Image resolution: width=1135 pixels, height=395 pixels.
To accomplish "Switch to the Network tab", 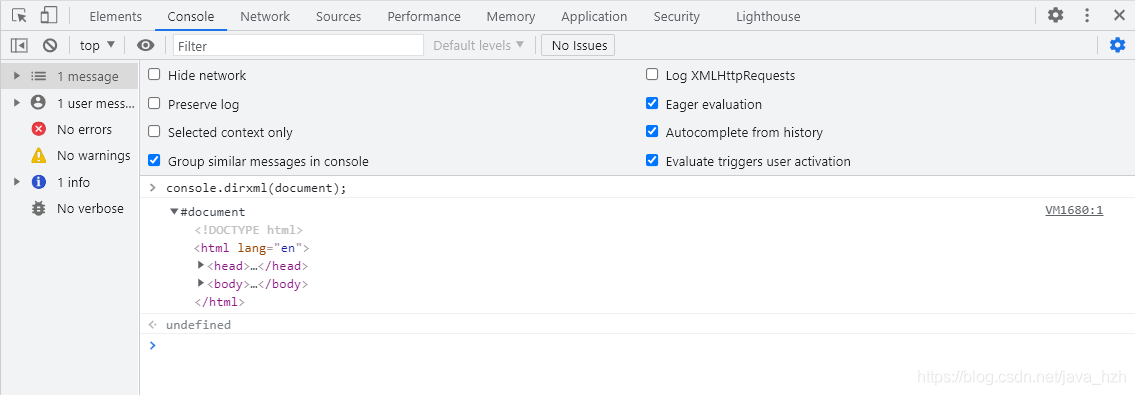I will tap(265, 16).
